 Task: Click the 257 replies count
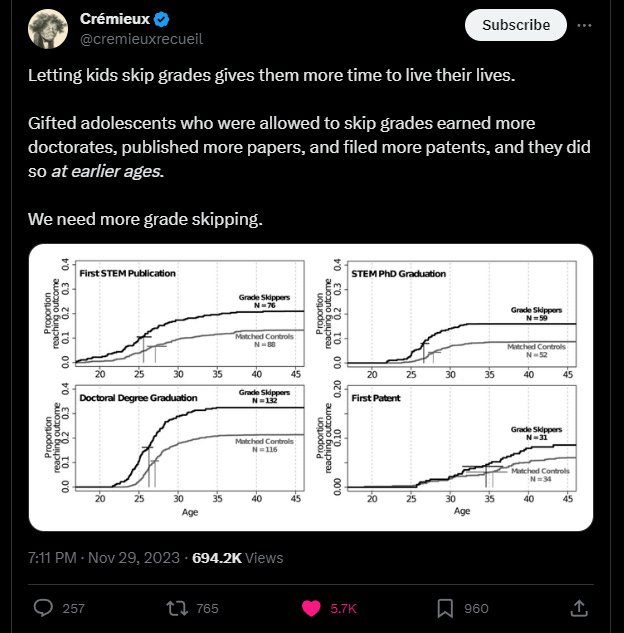click(x=73, y=608)
